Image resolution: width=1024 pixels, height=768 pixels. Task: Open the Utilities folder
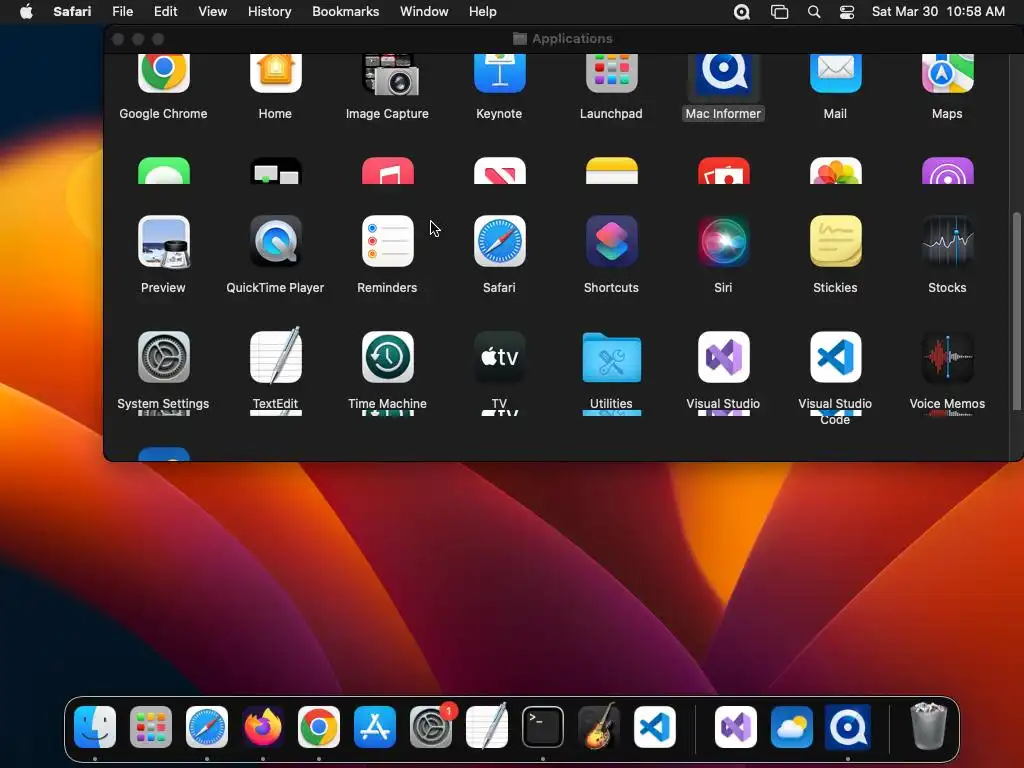[611, 357]
